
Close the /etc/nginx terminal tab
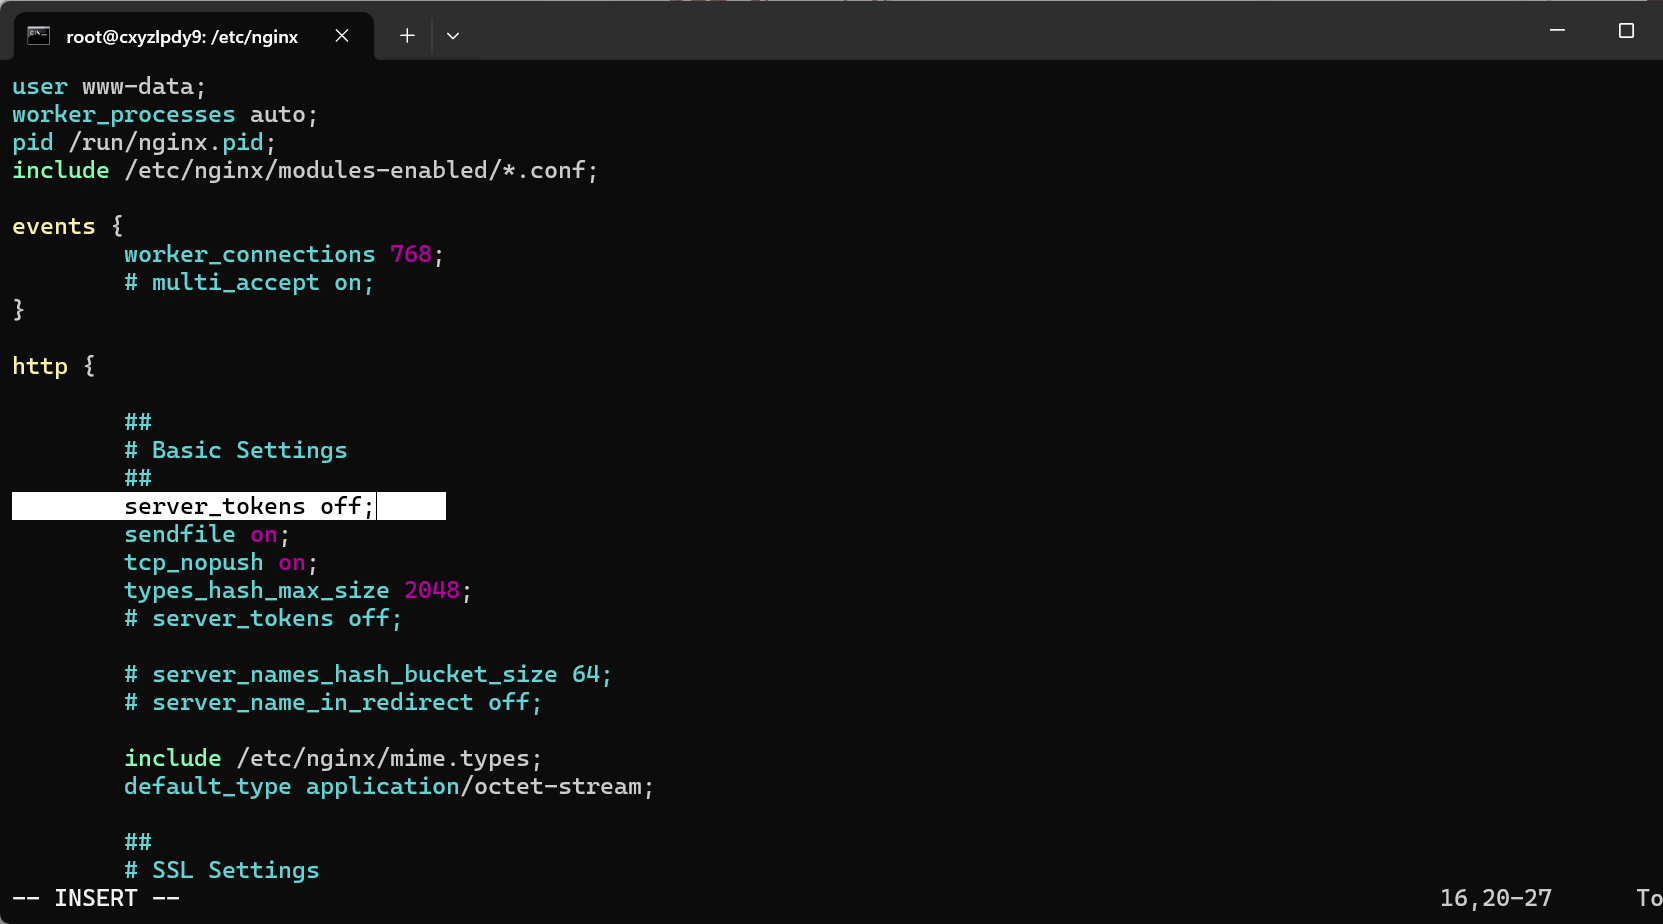pyautogui.click(x=342, y=36)
